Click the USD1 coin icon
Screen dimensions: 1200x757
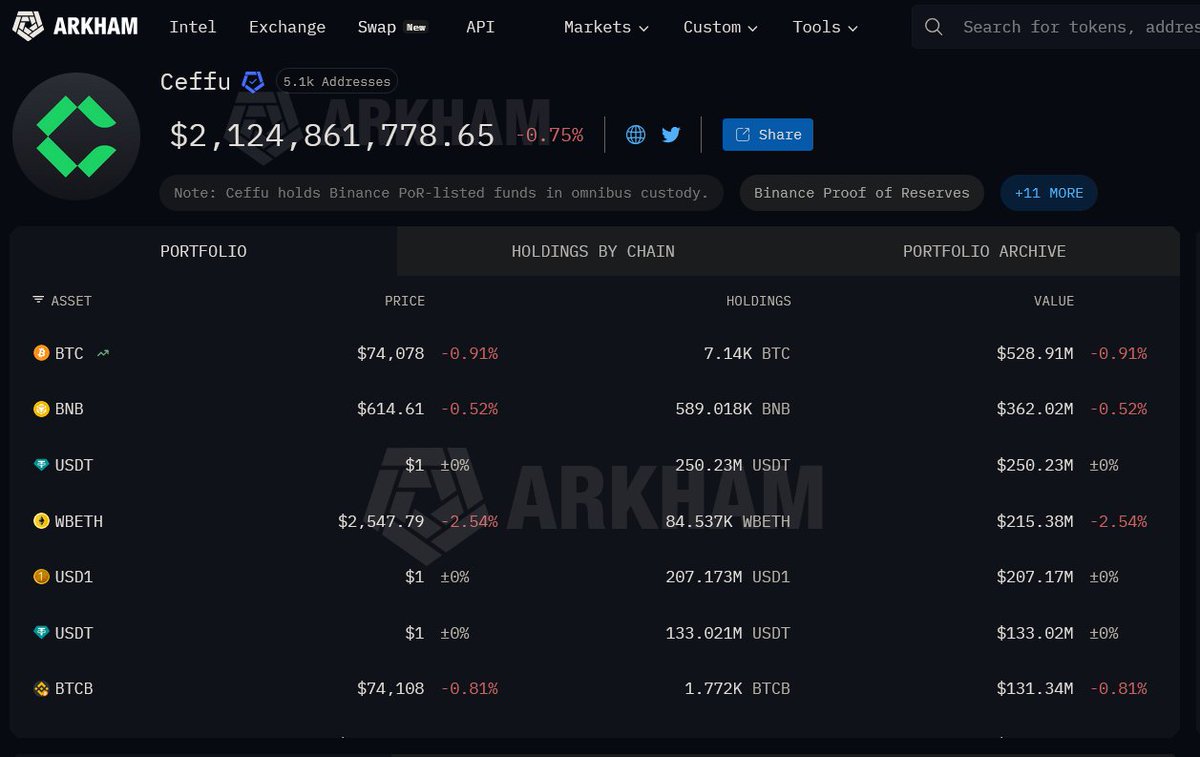pos(41,577)
